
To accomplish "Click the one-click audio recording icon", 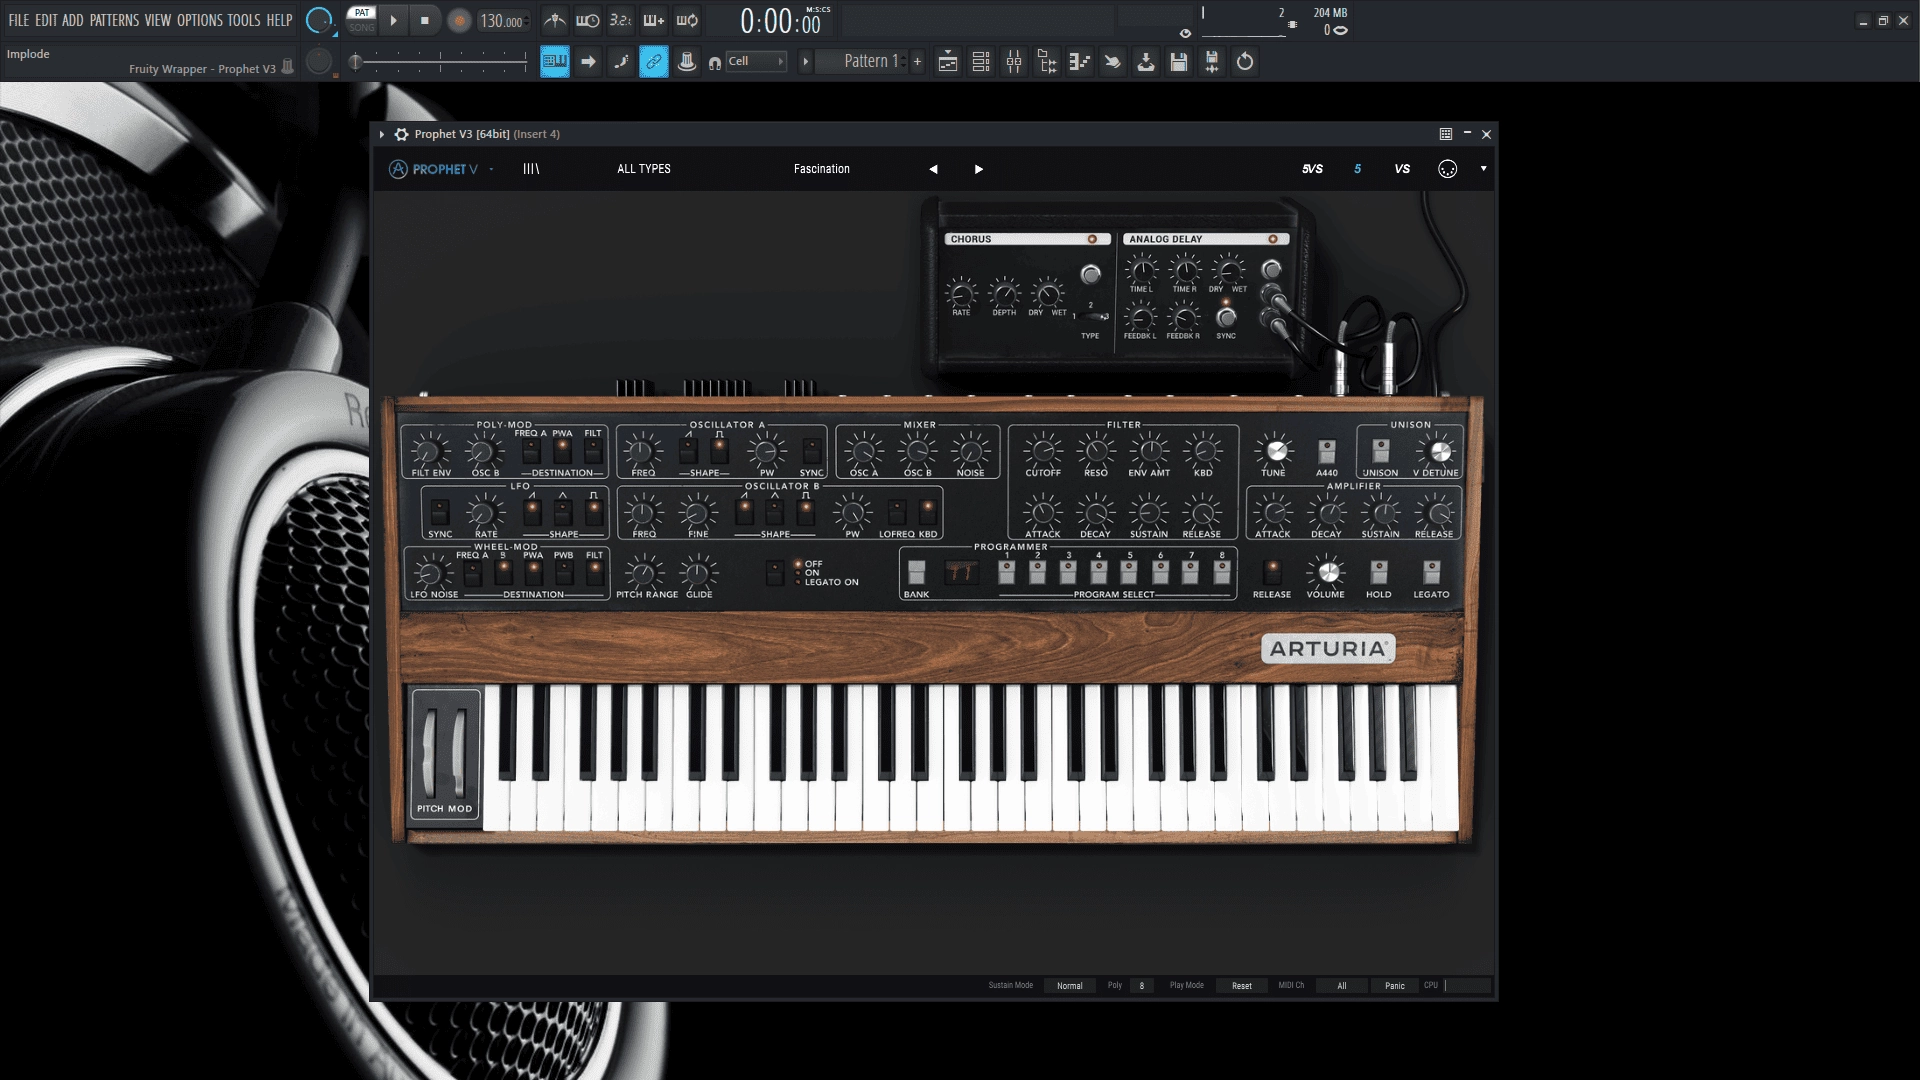I will point(1146,62).
